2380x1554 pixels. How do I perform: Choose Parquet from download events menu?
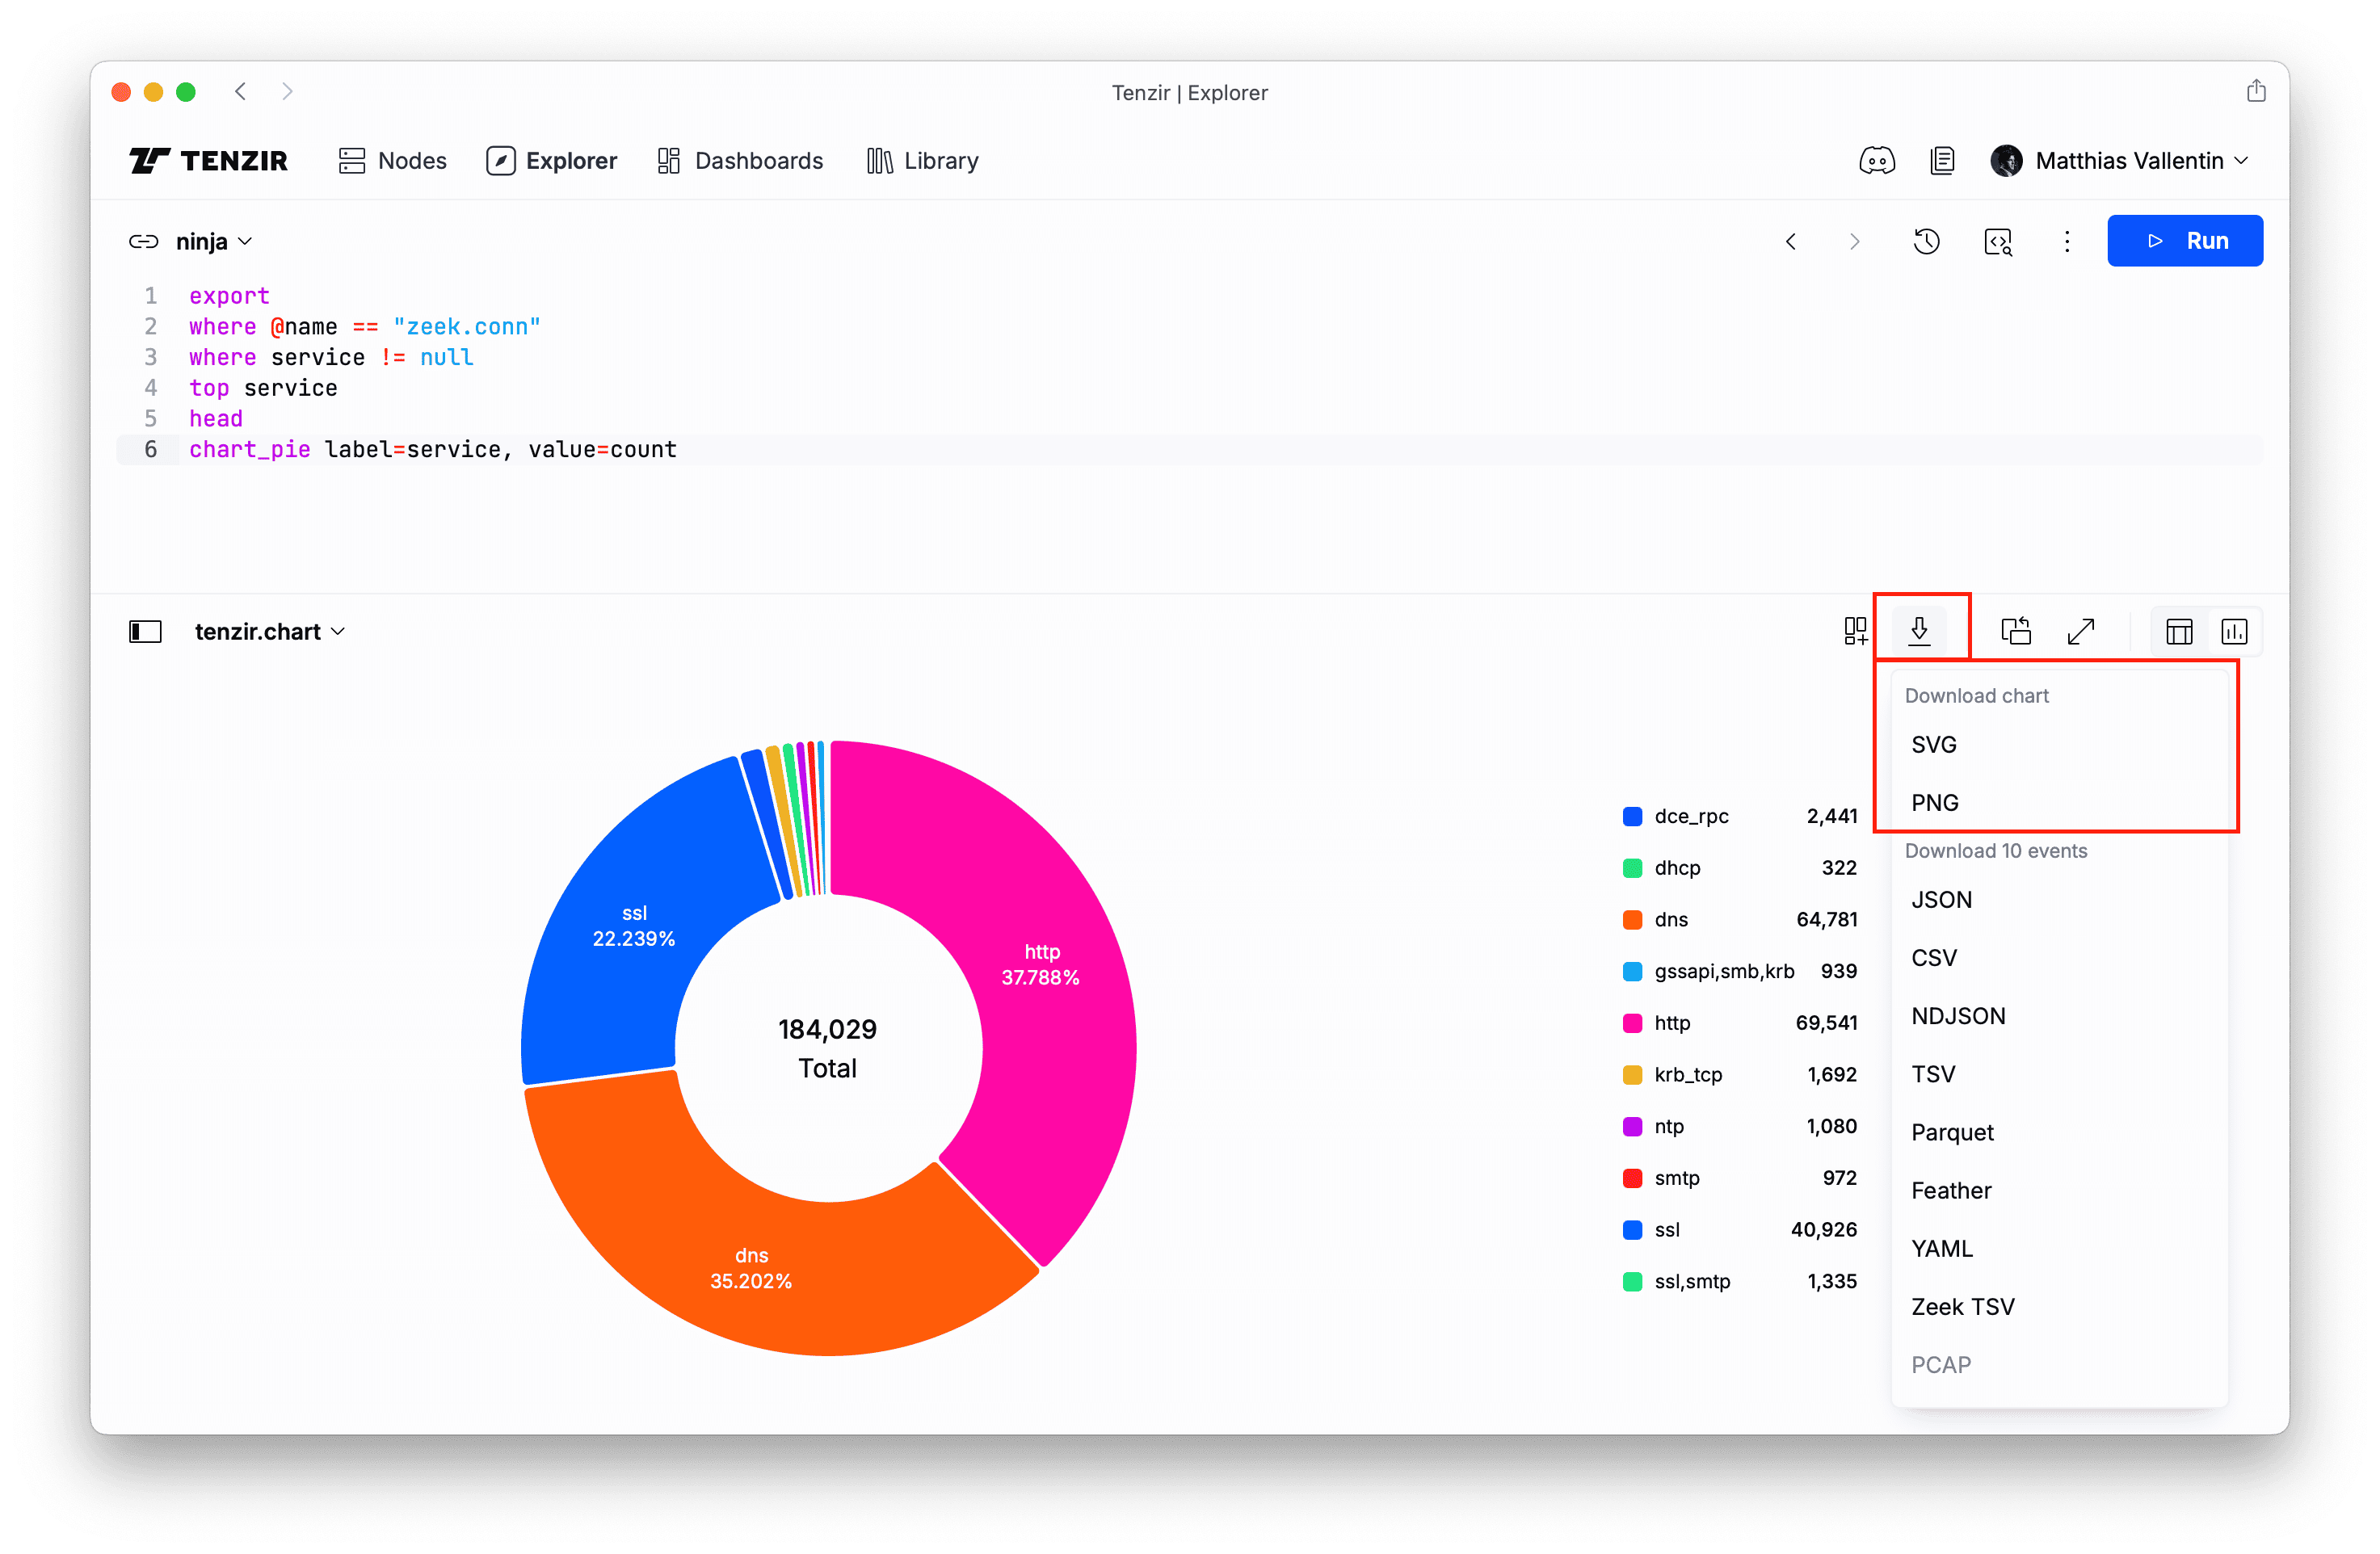pos(1951,1132)
